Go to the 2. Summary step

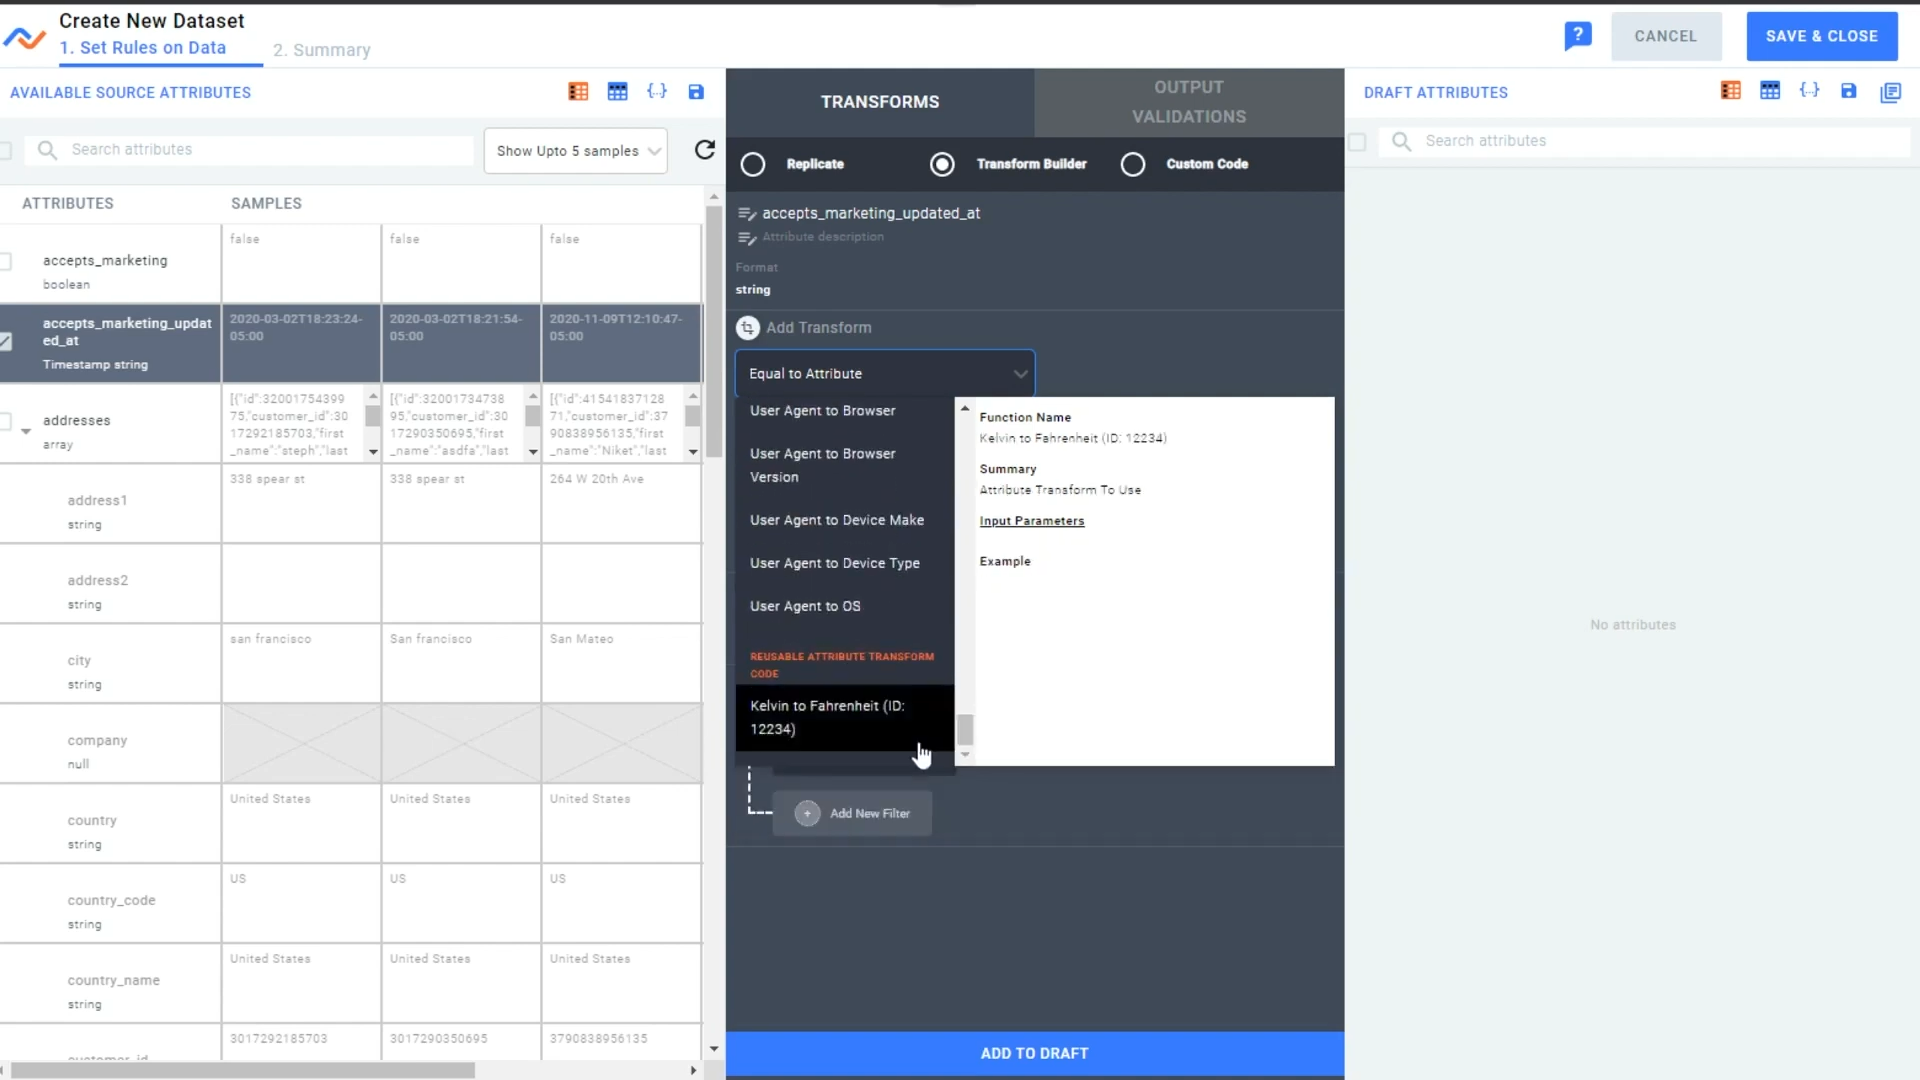coord(321,50)
